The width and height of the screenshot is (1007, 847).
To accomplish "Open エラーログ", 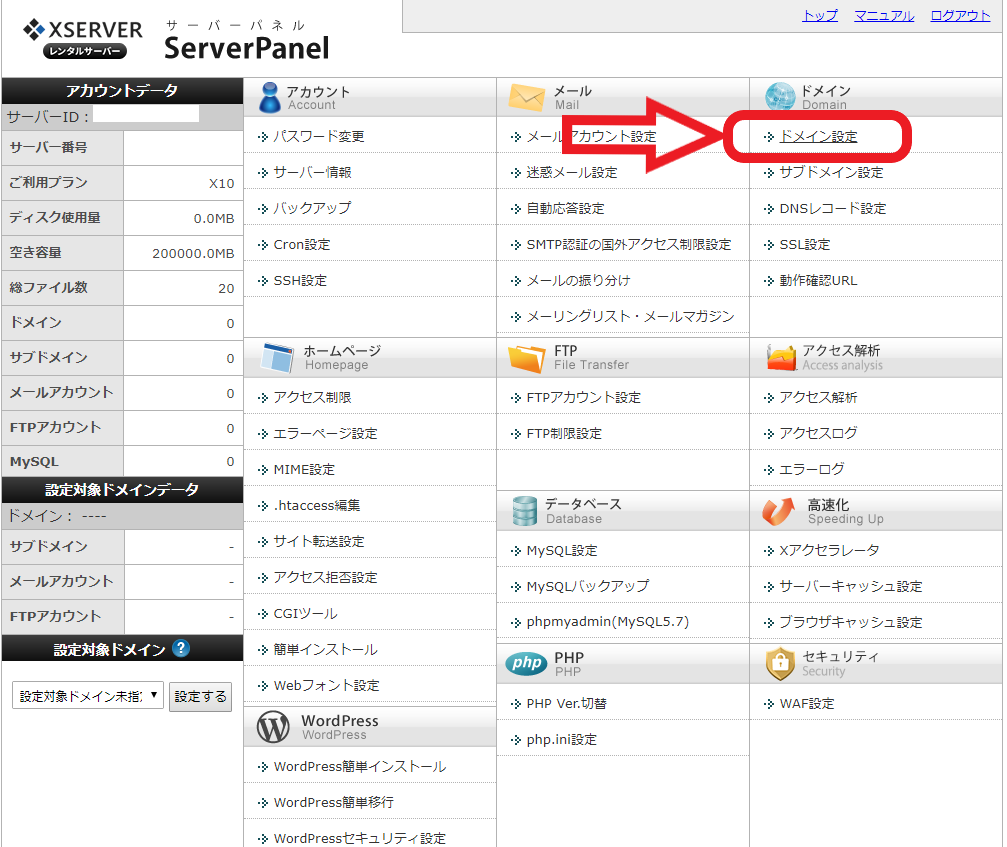I will [812, 469].
